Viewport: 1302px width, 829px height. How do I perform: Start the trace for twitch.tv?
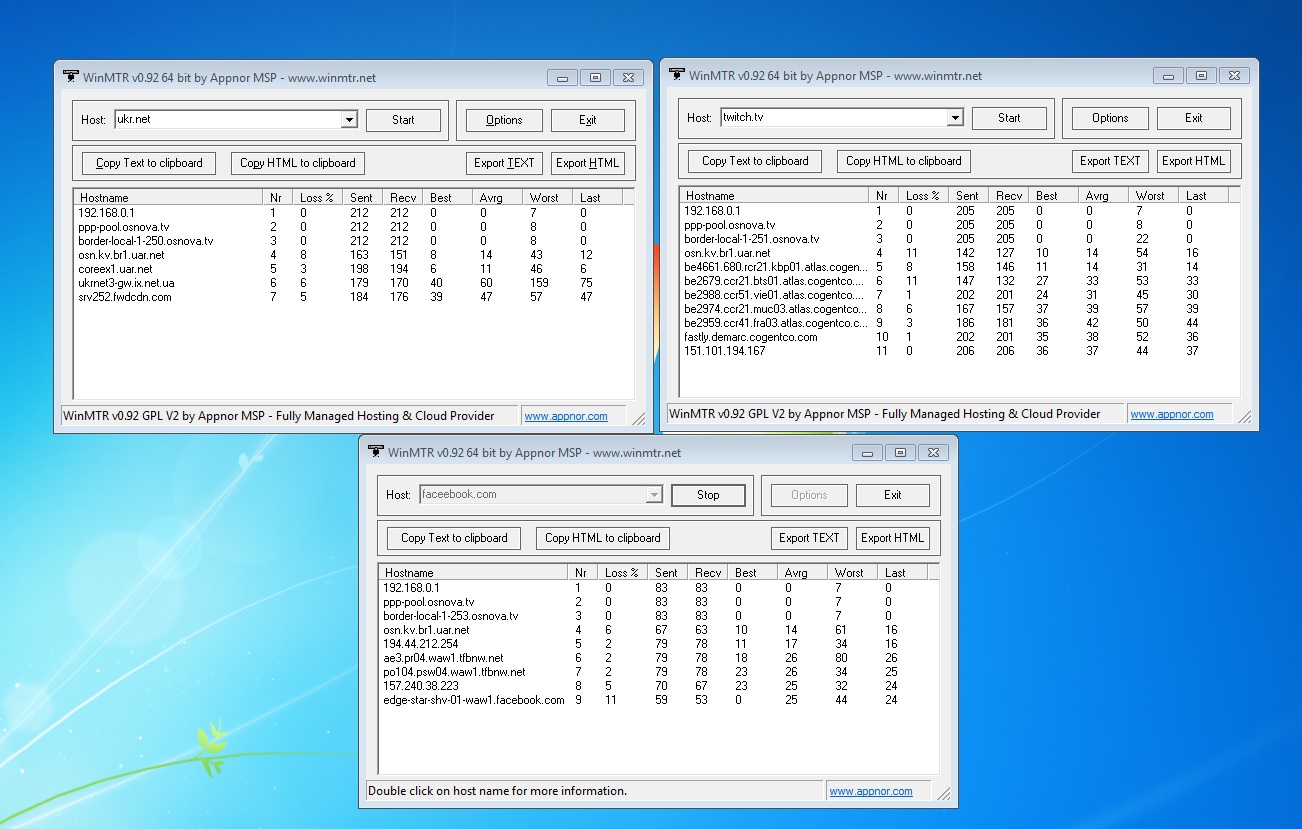tap(1009, 118)
